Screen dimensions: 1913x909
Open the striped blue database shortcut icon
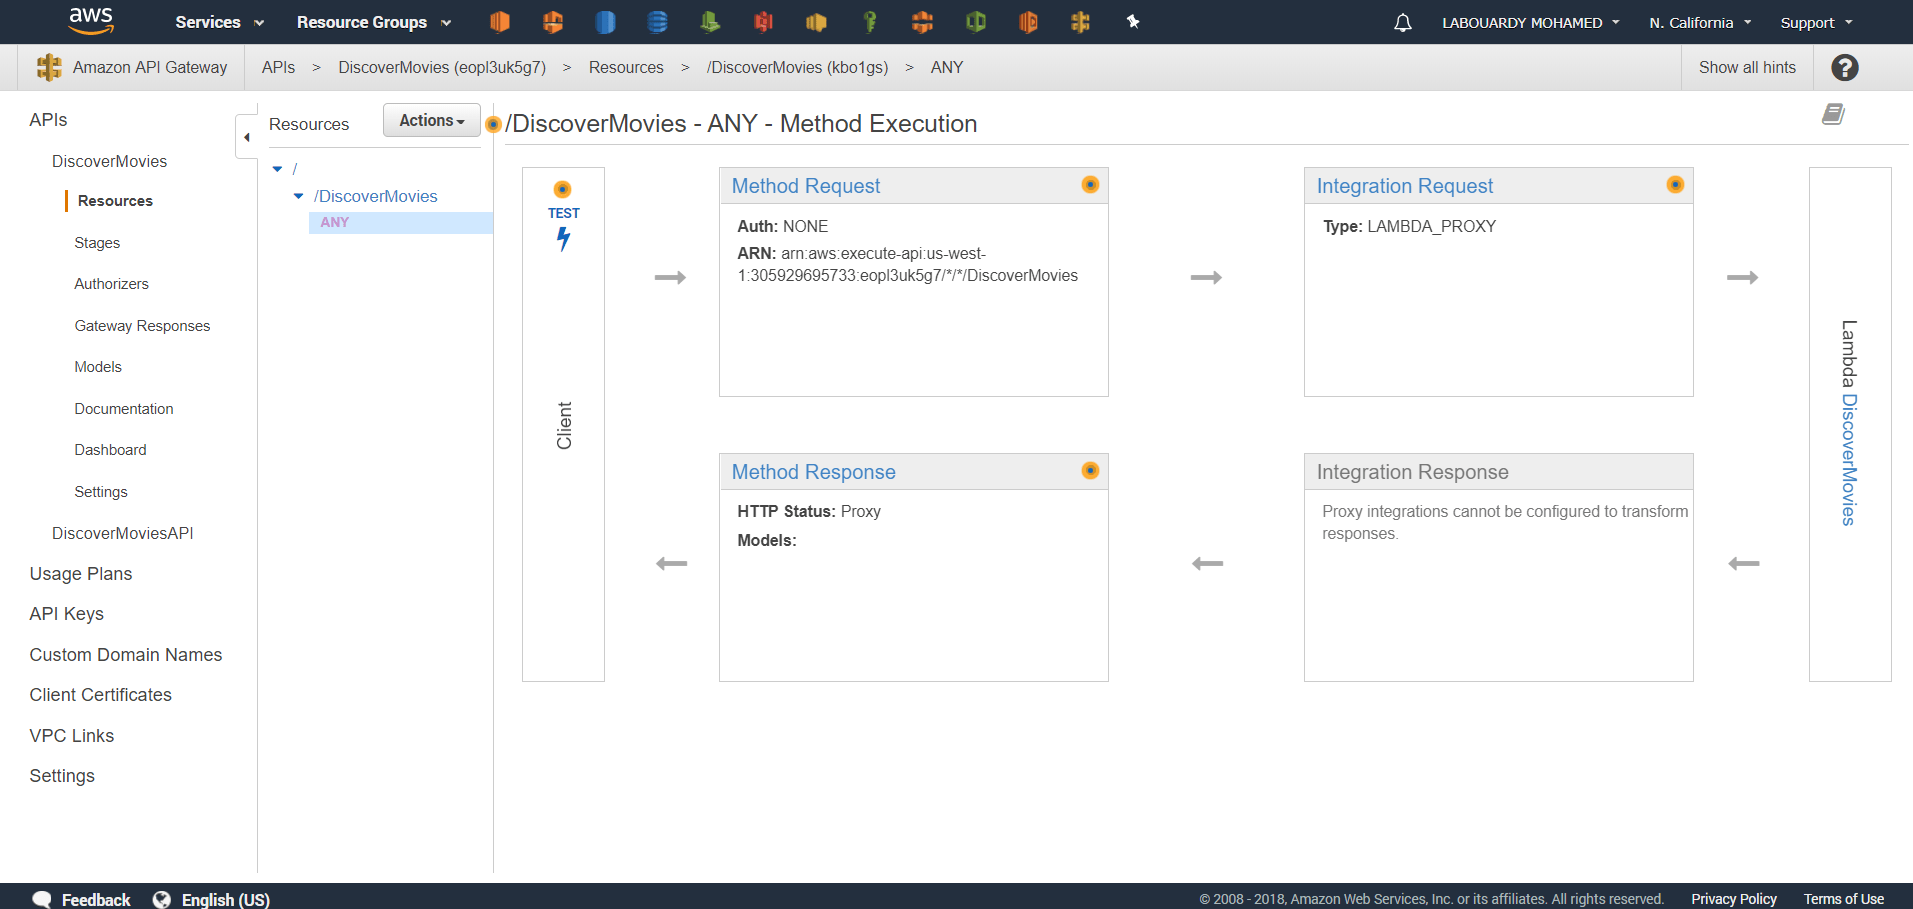657,22
